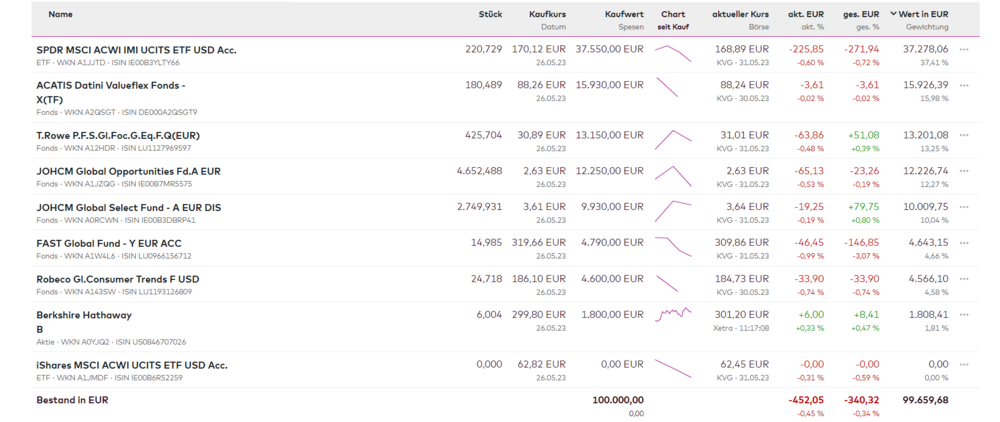Sort by the Kaufkurs column header
Image resolution: width=1000 pixels, height=422 pixels.
(x=547, y=15)
